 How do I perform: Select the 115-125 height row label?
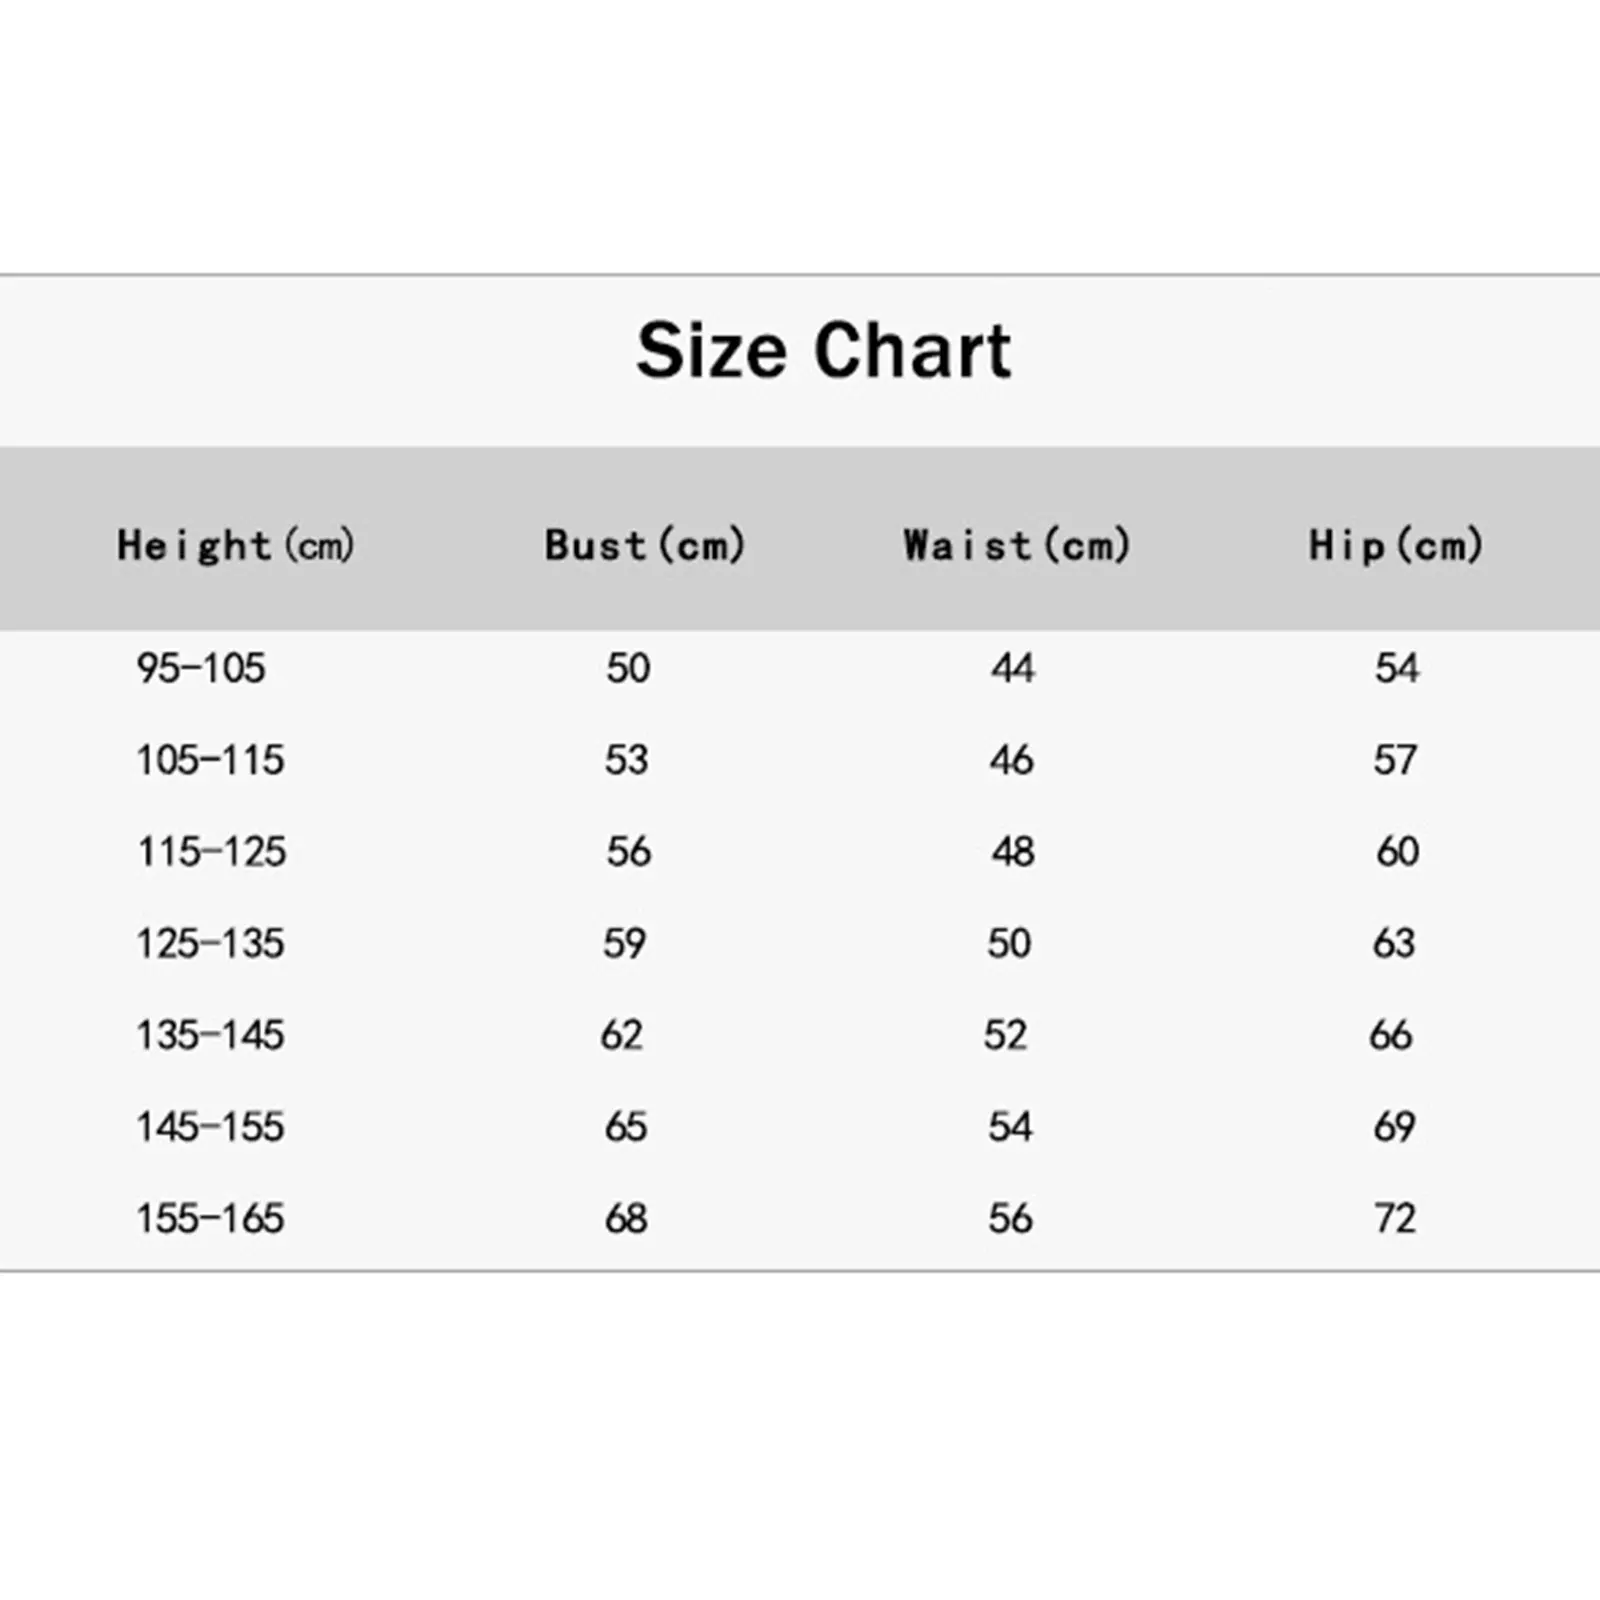(211, 852)
